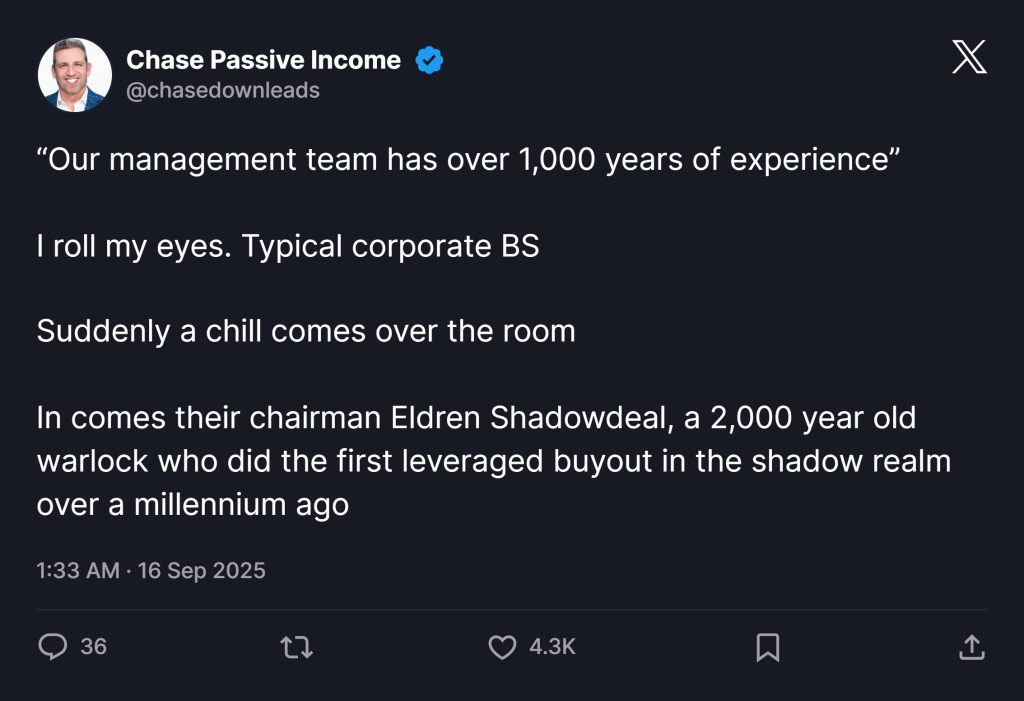The width and height of the screenshot is (1024, 701).
Task: Click the X logo
Action: (968, 58)
